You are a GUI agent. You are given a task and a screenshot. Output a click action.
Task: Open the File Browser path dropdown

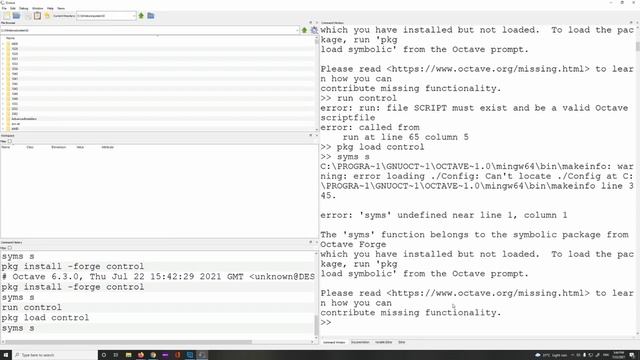[x=297, y=30]
